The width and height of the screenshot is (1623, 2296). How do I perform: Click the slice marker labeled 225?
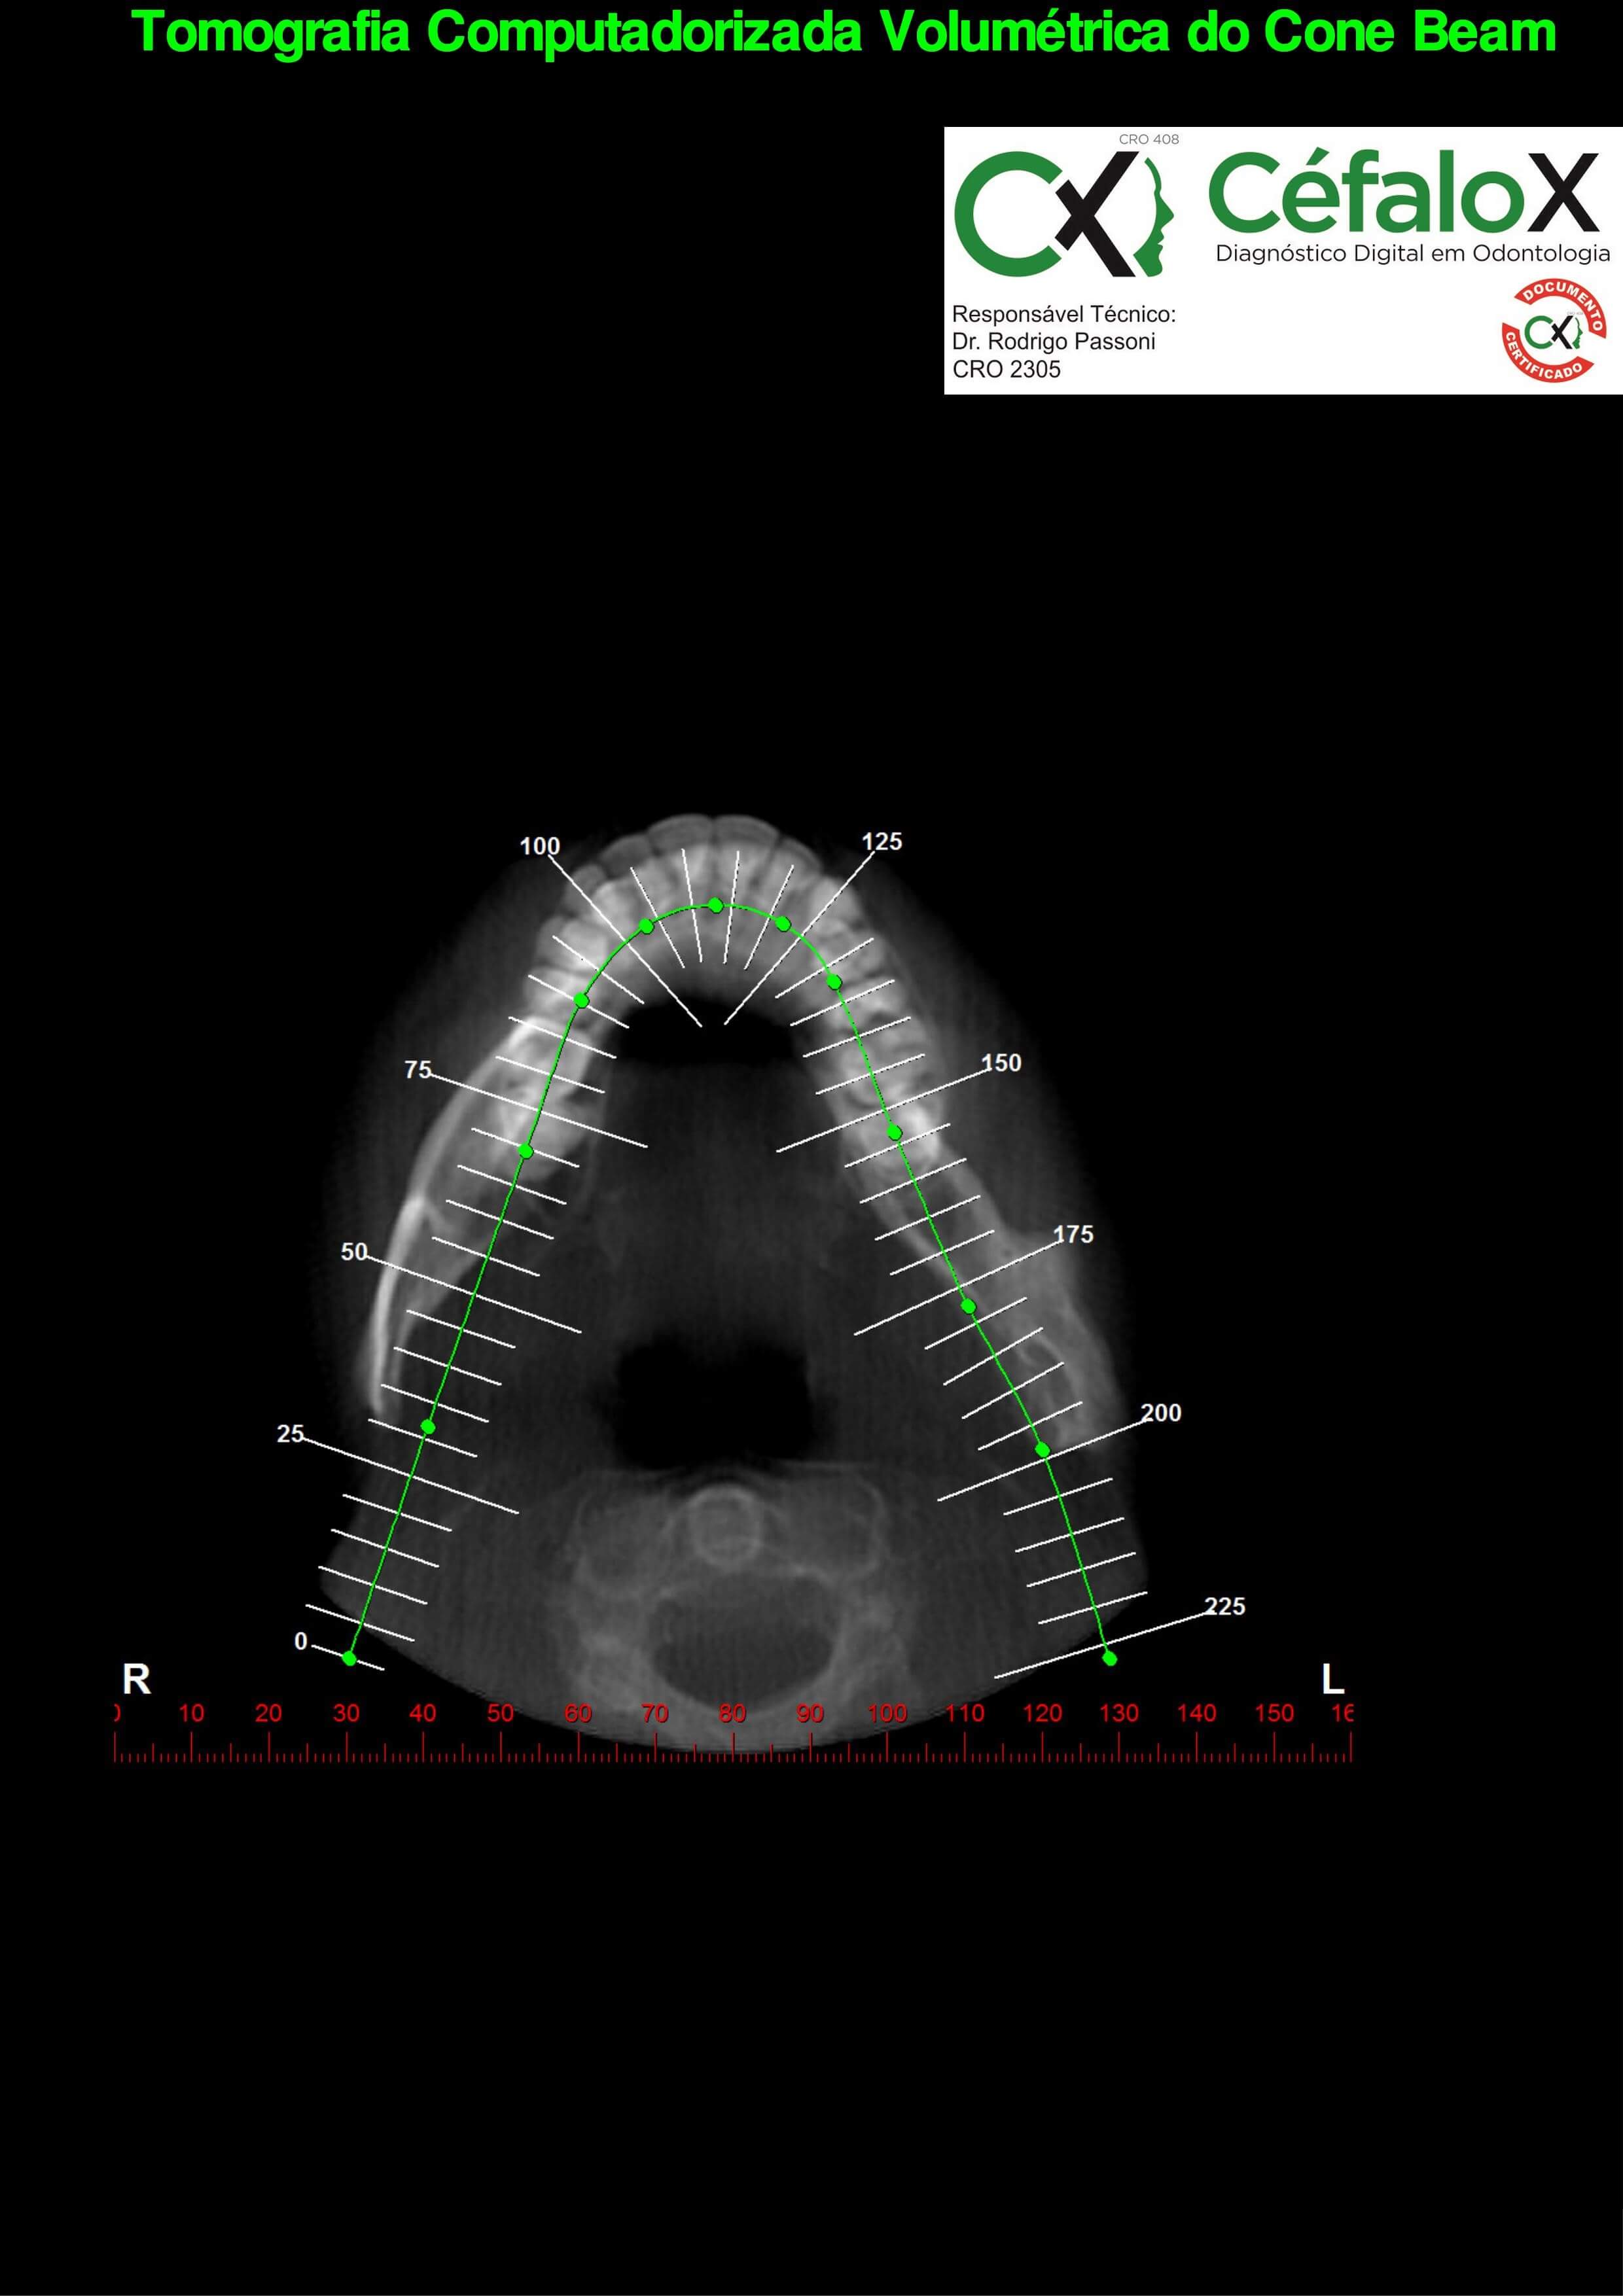click(1224, 1607)
